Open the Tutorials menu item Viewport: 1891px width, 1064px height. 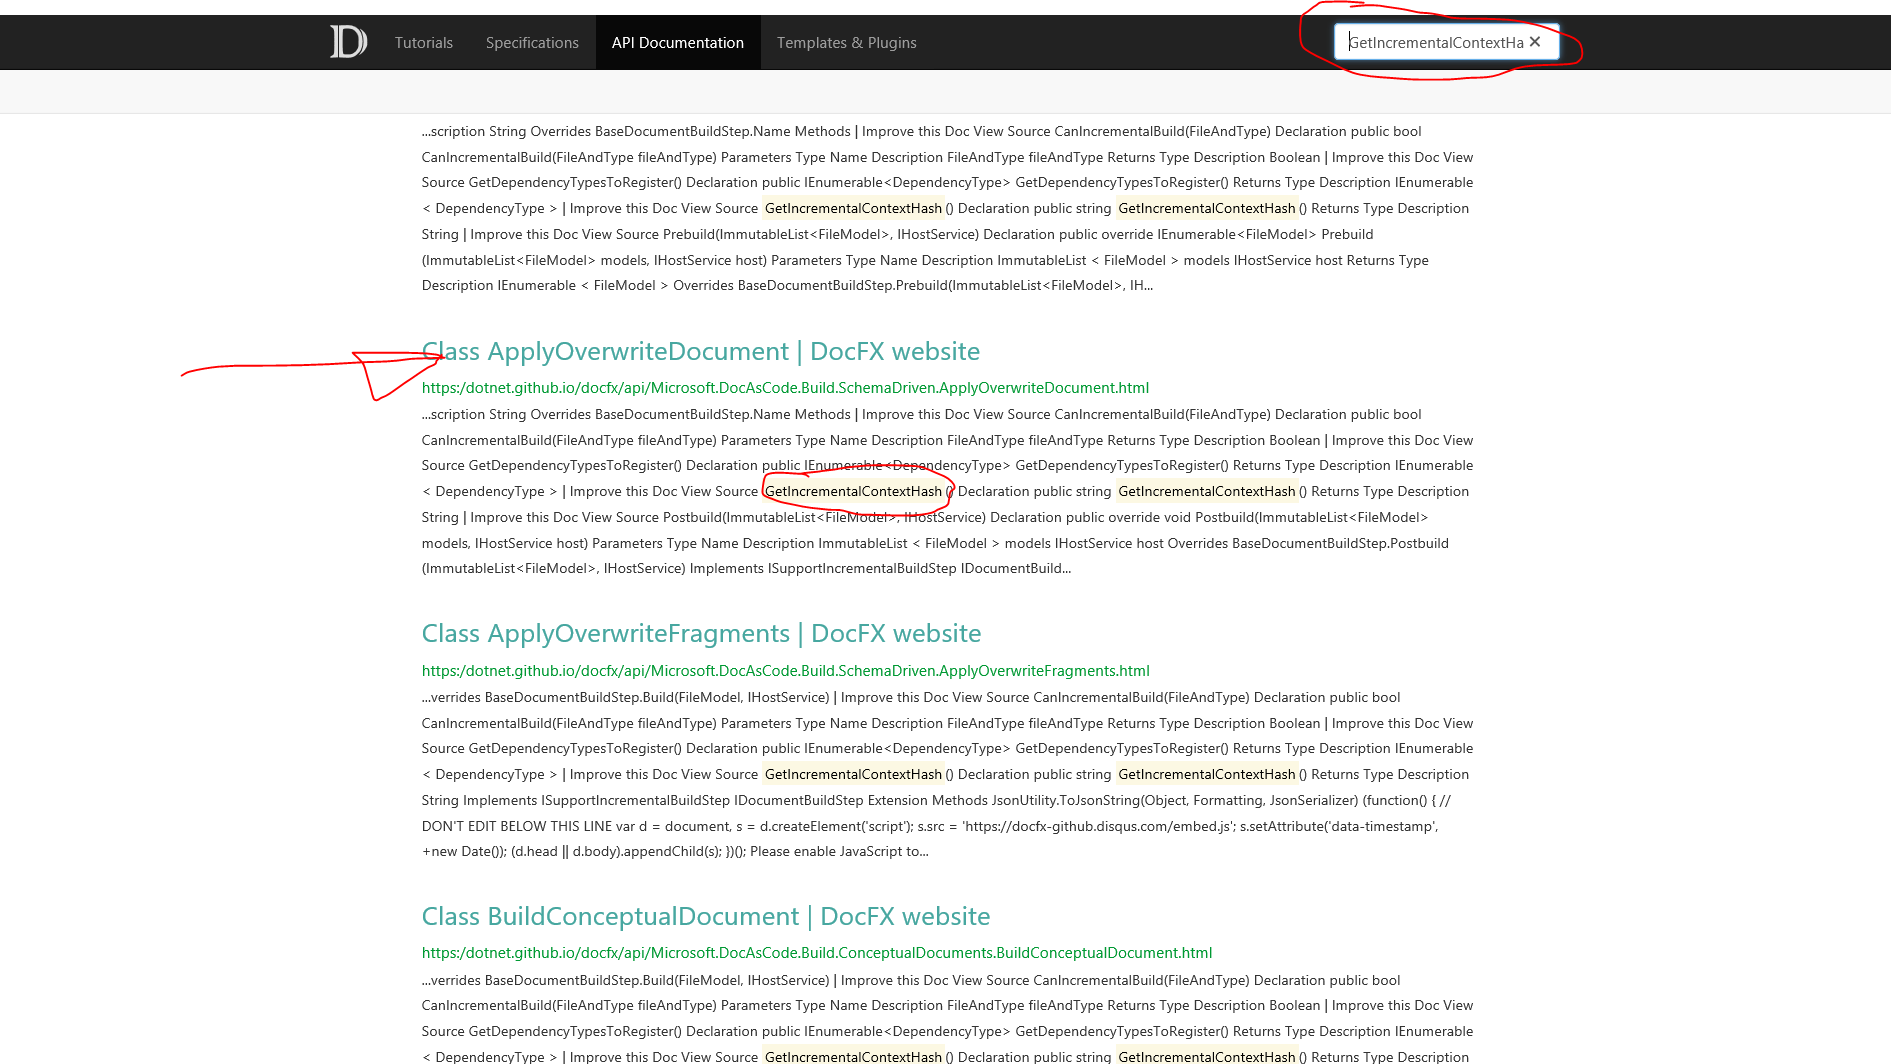click(x=424, y=42)
